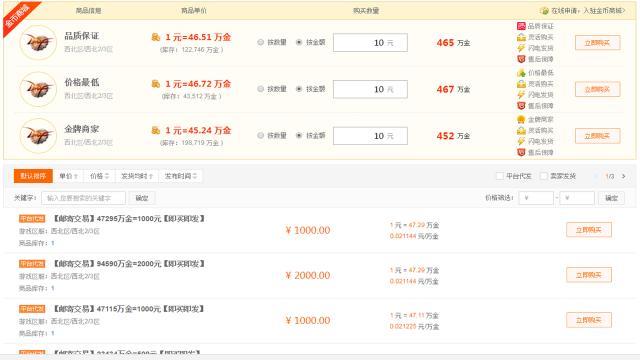Image resolution: width=640 pixels, height=360 pixels.
Task: Click the 金牌商家 gold medal icon
Action: 521,120
